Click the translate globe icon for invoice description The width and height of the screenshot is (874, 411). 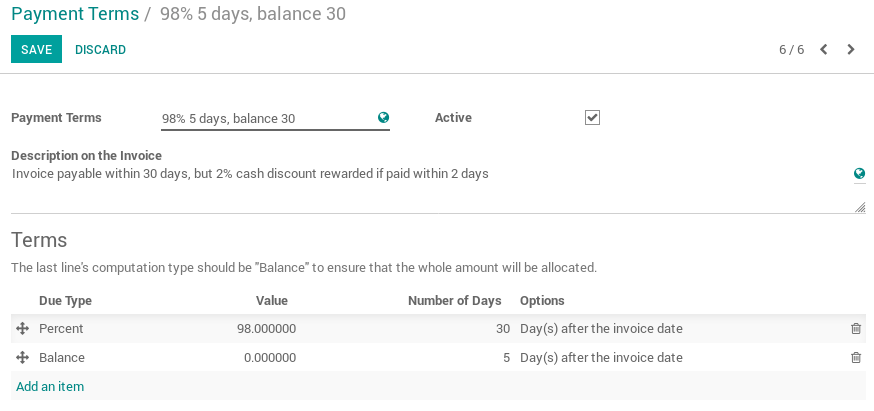point(859,174)
